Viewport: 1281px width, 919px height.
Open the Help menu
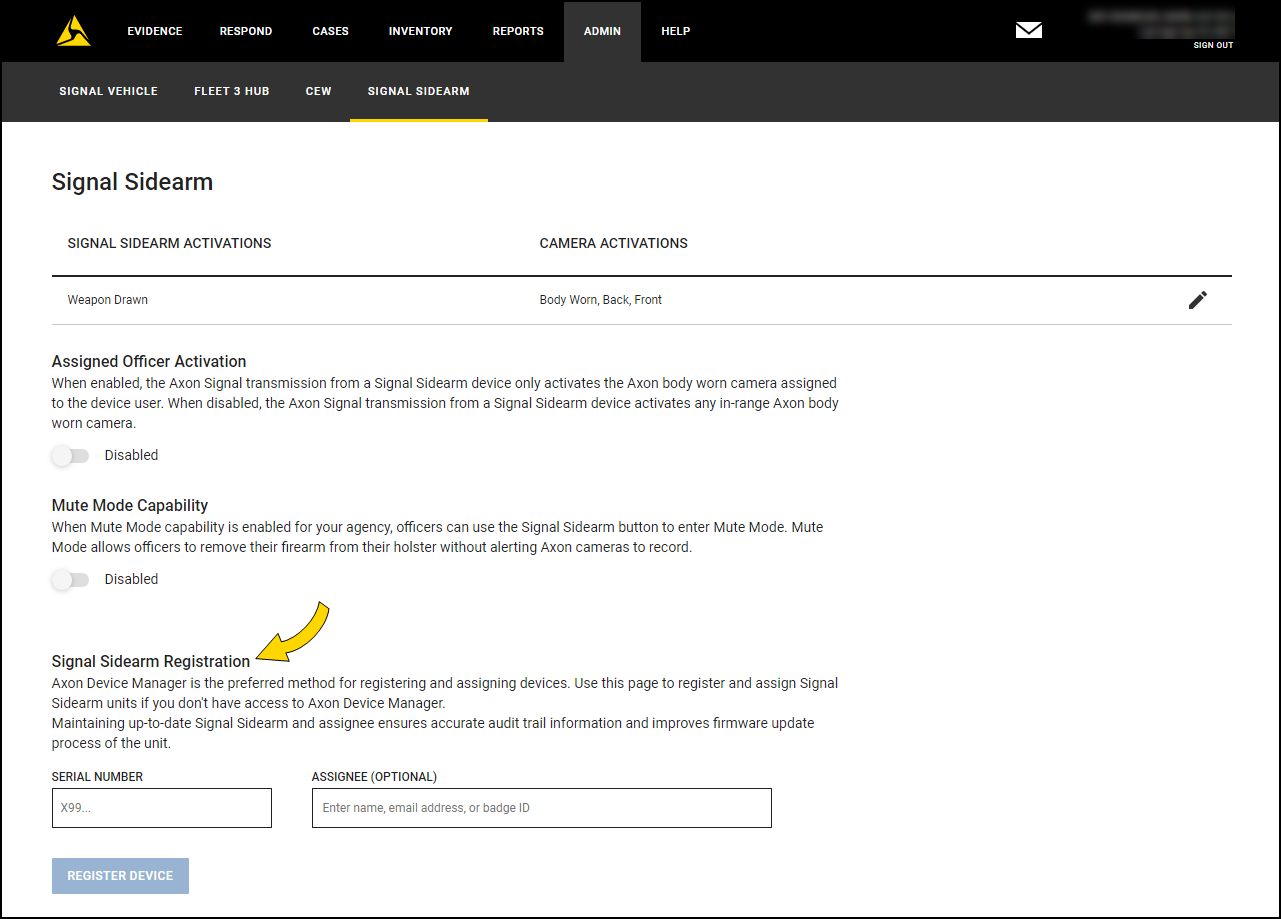point(675,31)
